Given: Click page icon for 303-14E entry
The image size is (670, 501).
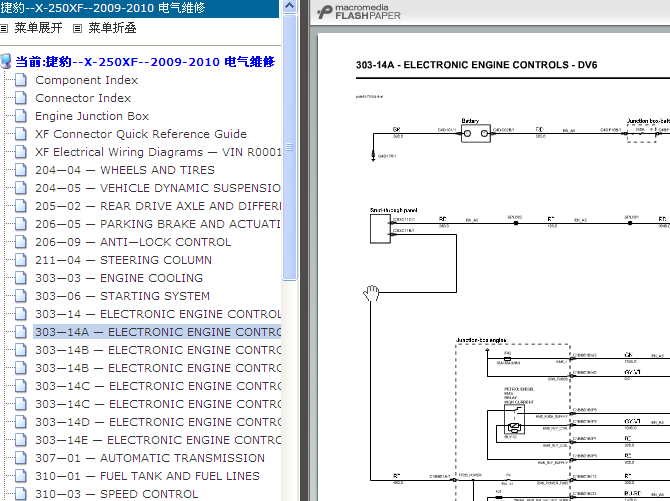Looking at the screenshot, I should click(21, 440).
